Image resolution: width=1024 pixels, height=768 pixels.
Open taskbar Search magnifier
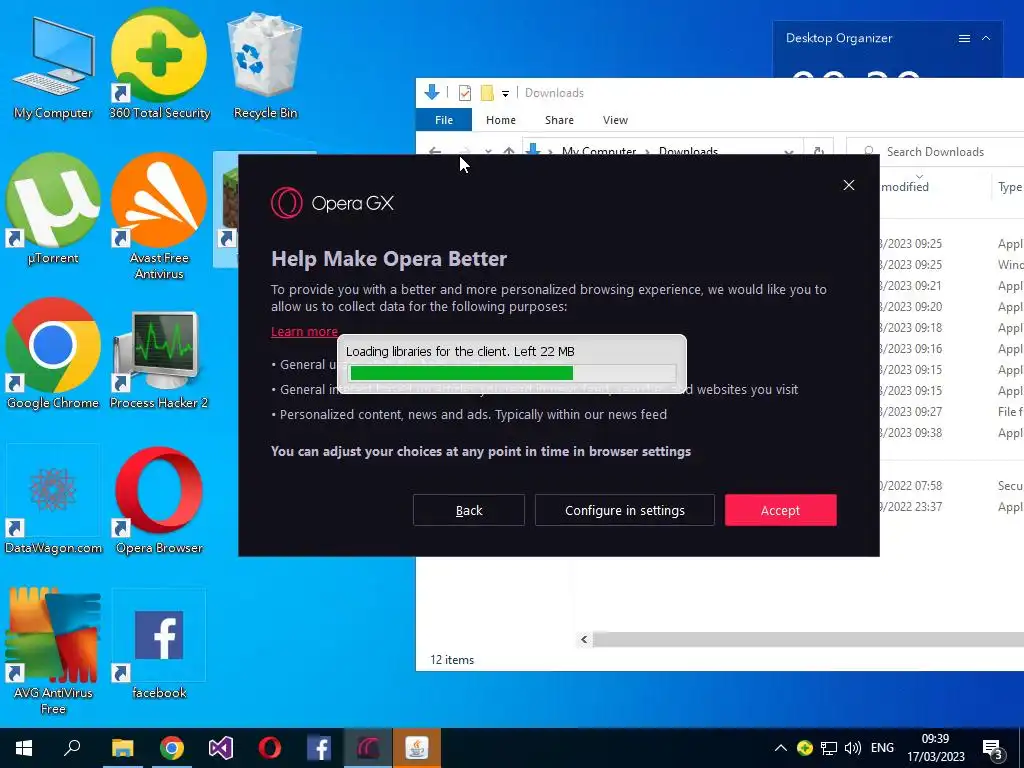[x=72, y=748]
